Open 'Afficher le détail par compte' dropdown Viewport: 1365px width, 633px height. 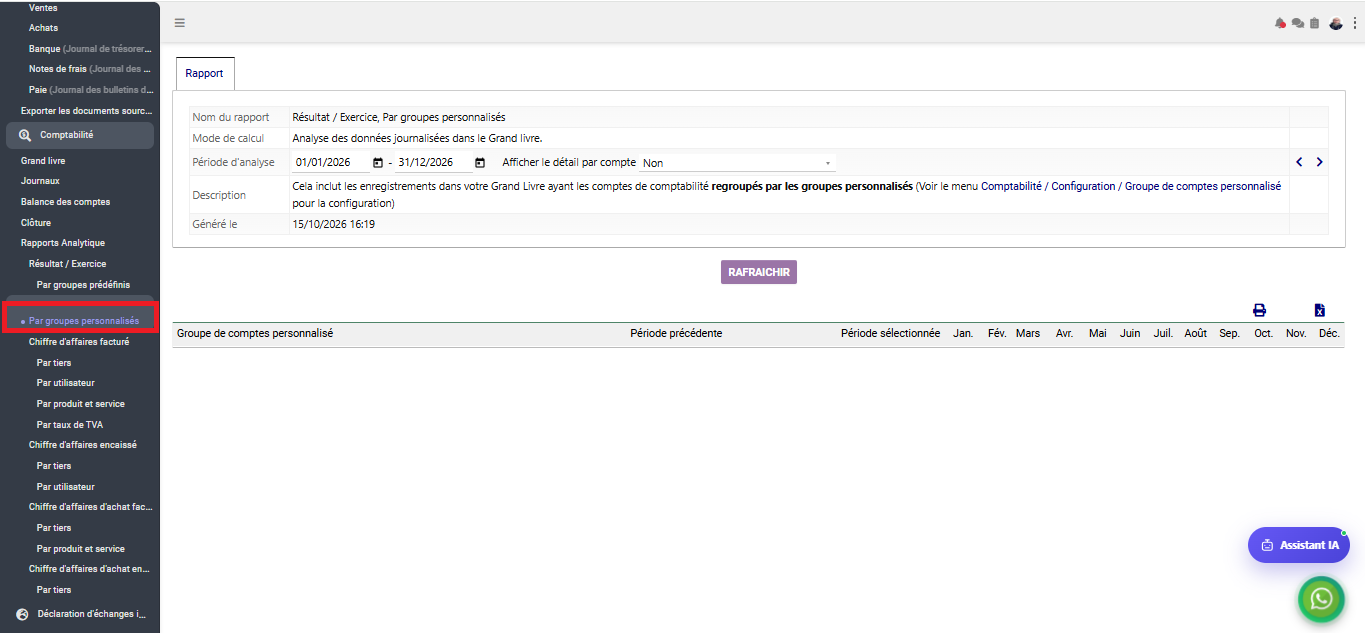coord(737,163)
